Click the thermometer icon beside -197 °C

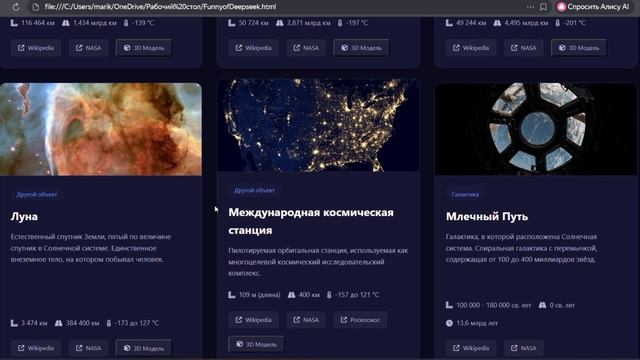(x=340, y=23)
